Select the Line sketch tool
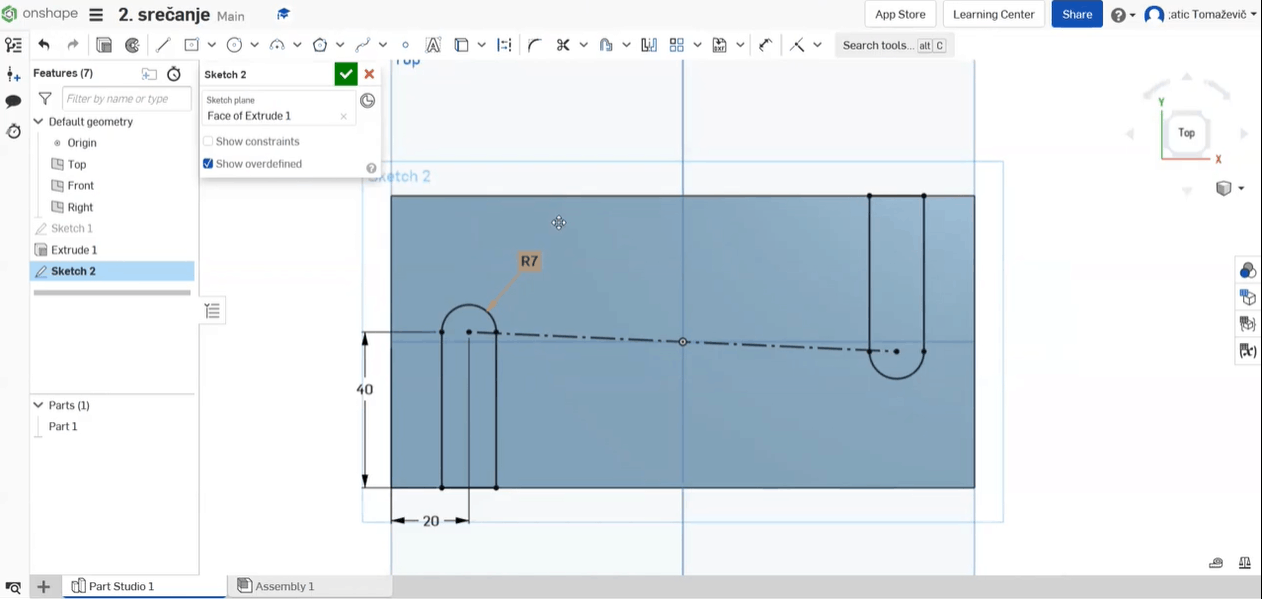Viewport: 1262px width, 599px height. coord(163,45)
